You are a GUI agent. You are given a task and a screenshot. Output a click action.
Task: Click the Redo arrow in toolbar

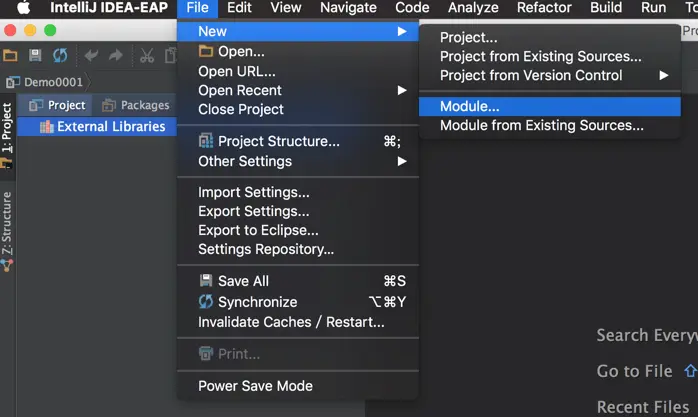pos(116,55)
